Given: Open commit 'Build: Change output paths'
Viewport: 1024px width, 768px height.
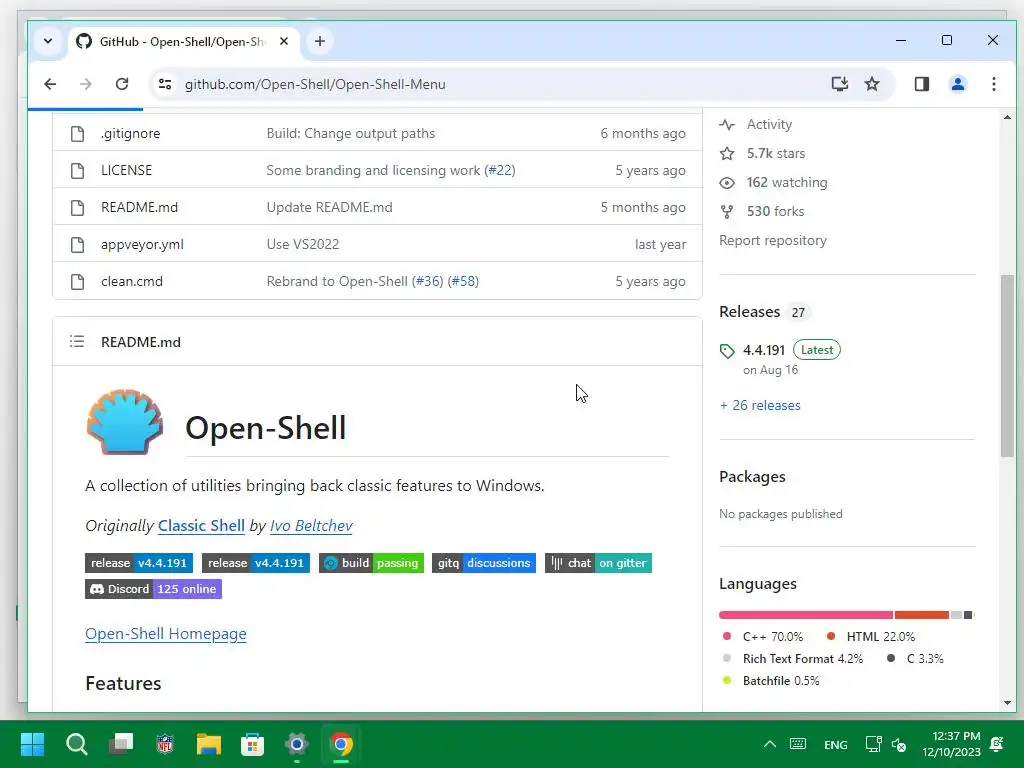Looking at the screenshot, I should [x=351, y=133].
